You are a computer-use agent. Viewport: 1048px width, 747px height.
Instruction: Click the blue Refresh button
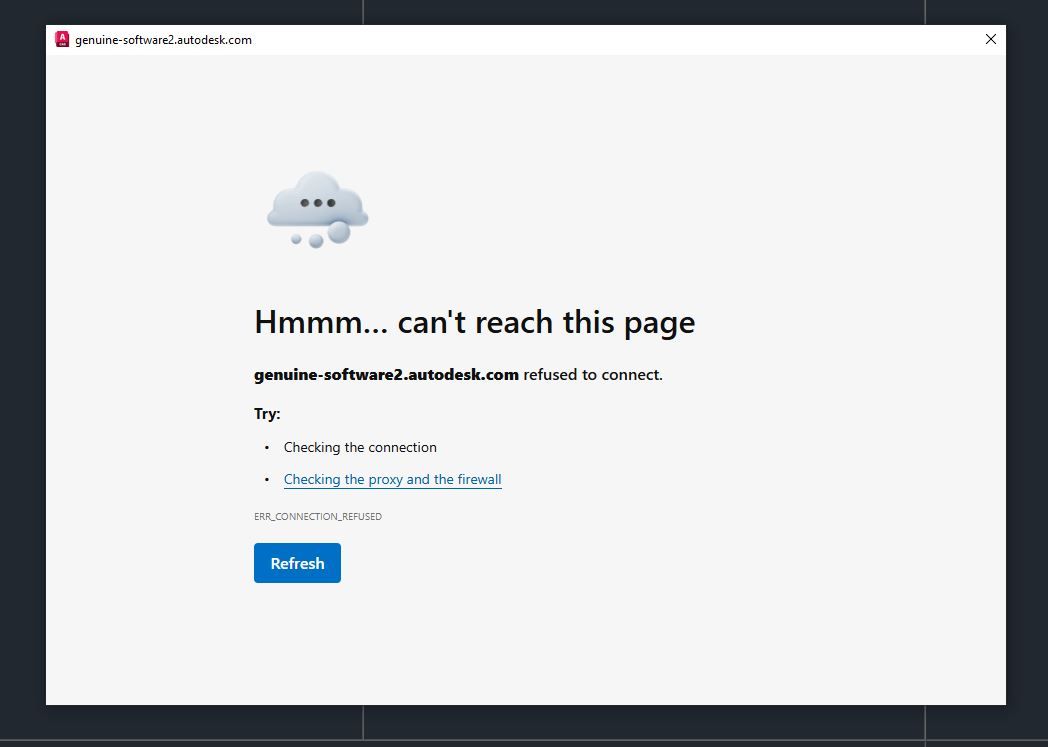(x=297, y=563)
